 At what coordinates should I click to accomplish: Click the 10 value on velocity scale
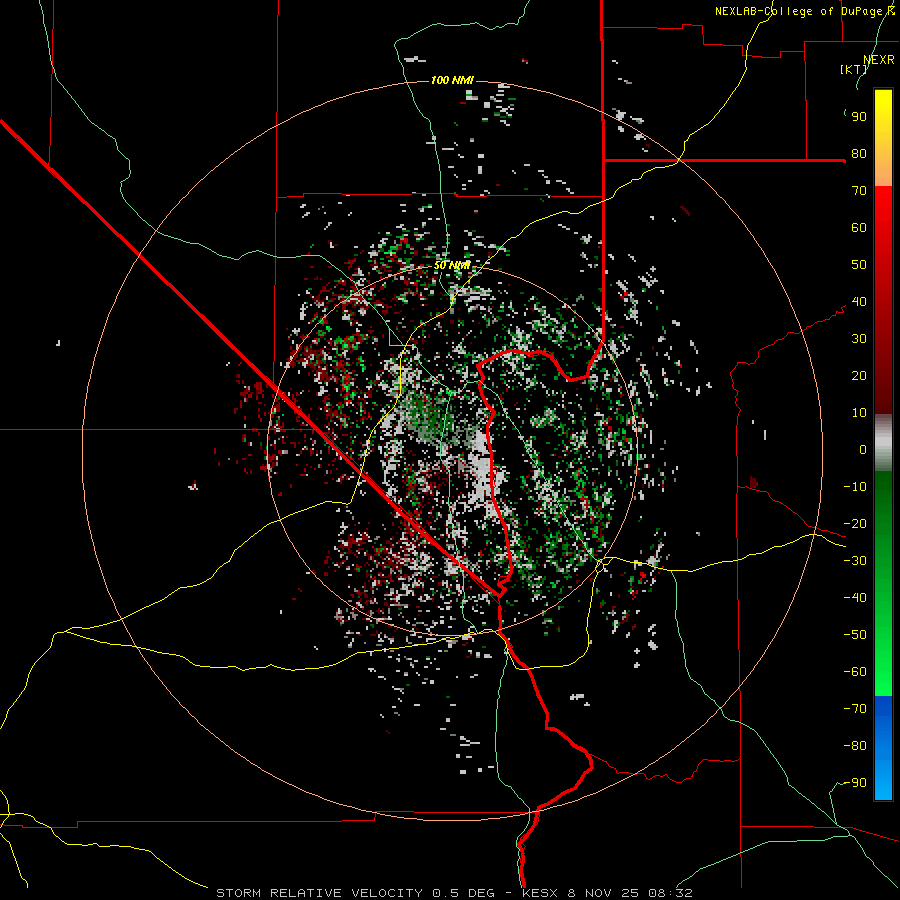(859, 413)
